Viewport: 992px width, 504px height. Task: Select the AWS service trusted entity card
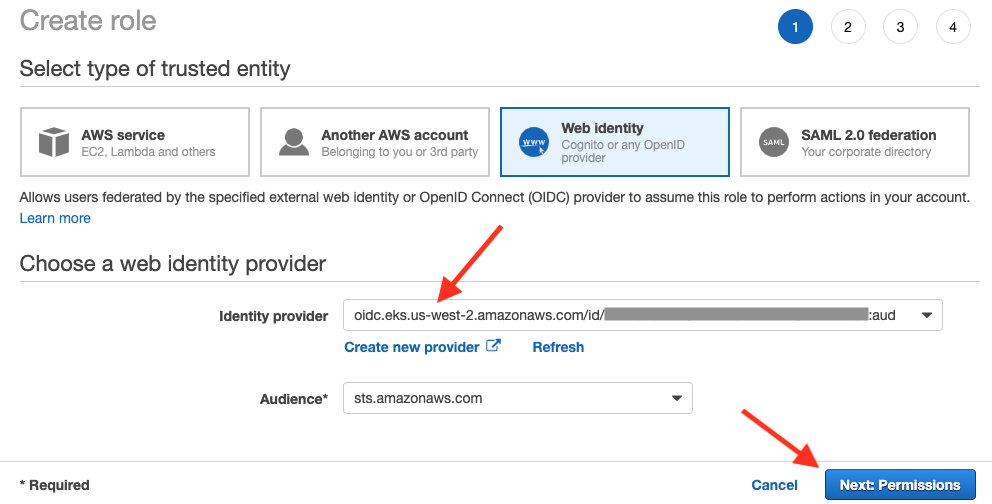point(135,142)
